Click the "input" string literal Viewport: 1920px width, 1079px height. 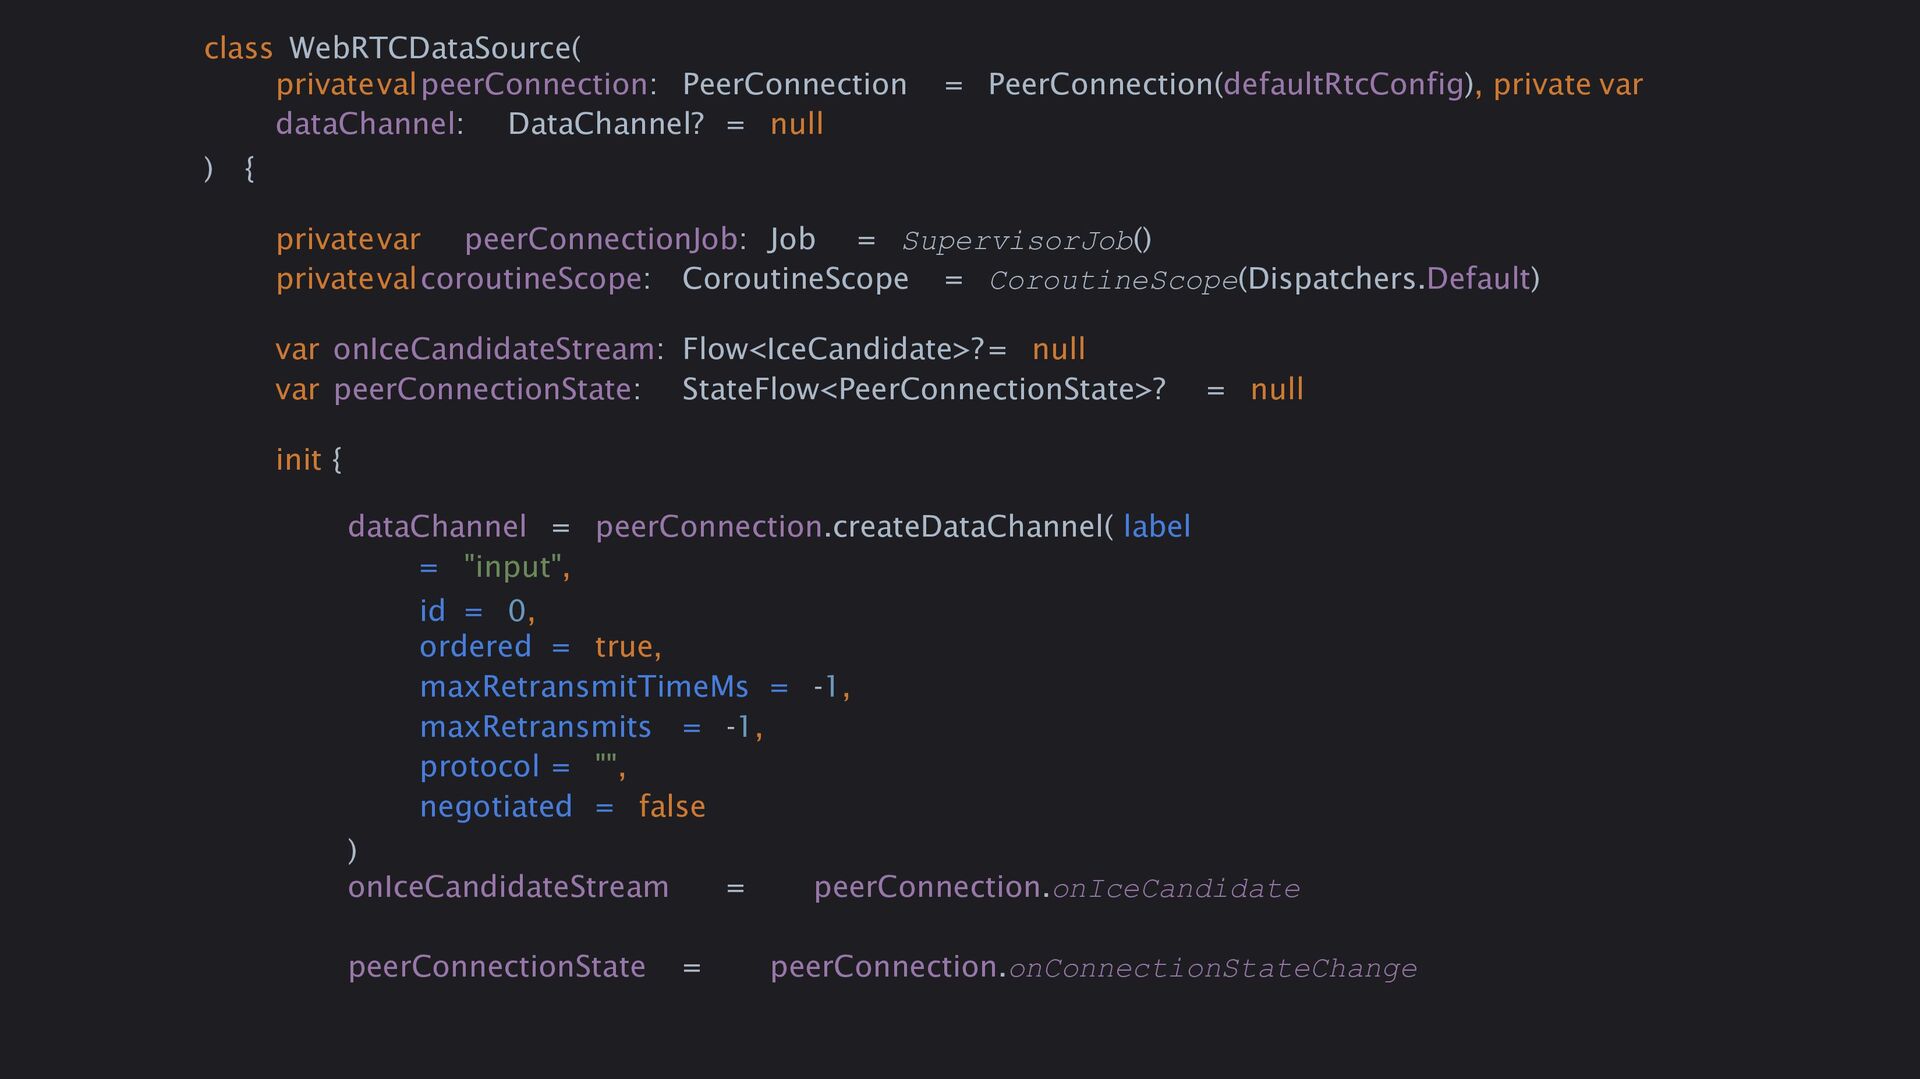click(512, 567)
